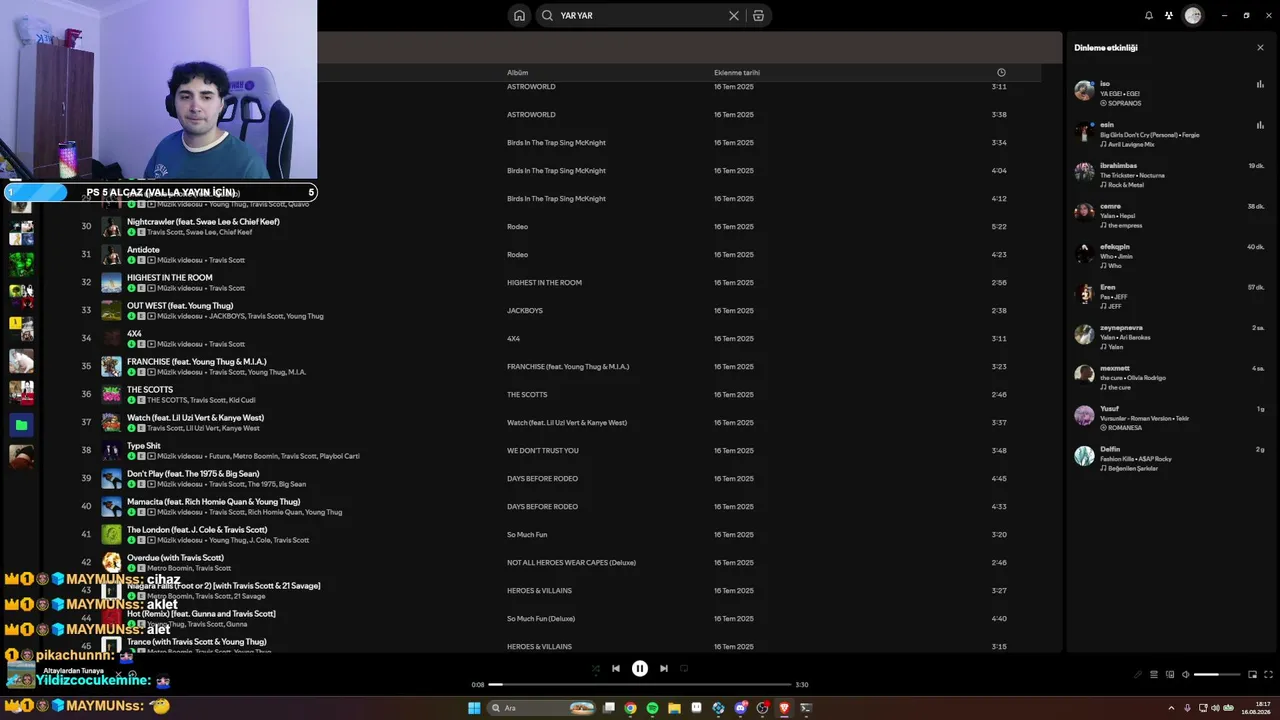Sort the track list by 'Eklenme tarihi'
Viewport: 1280px width, 720px height.
click(737, 72)
